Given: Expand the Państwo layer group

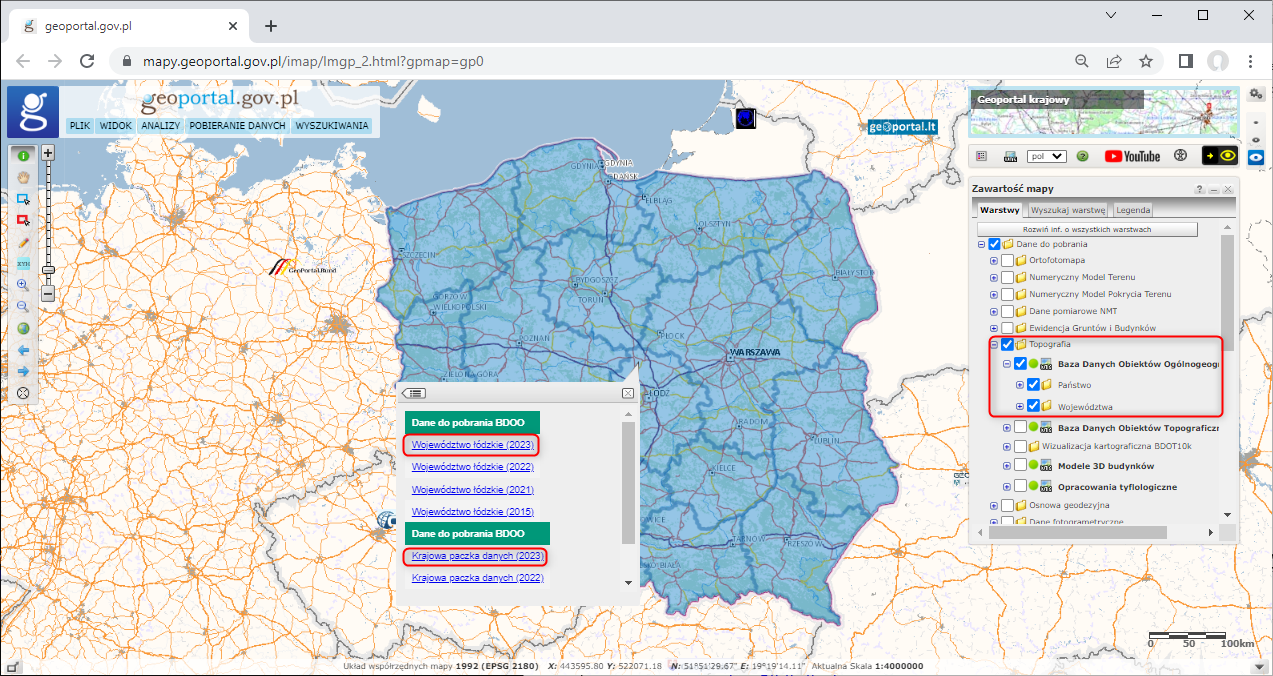Looking at the screenshot, I should click(1020, 384).
